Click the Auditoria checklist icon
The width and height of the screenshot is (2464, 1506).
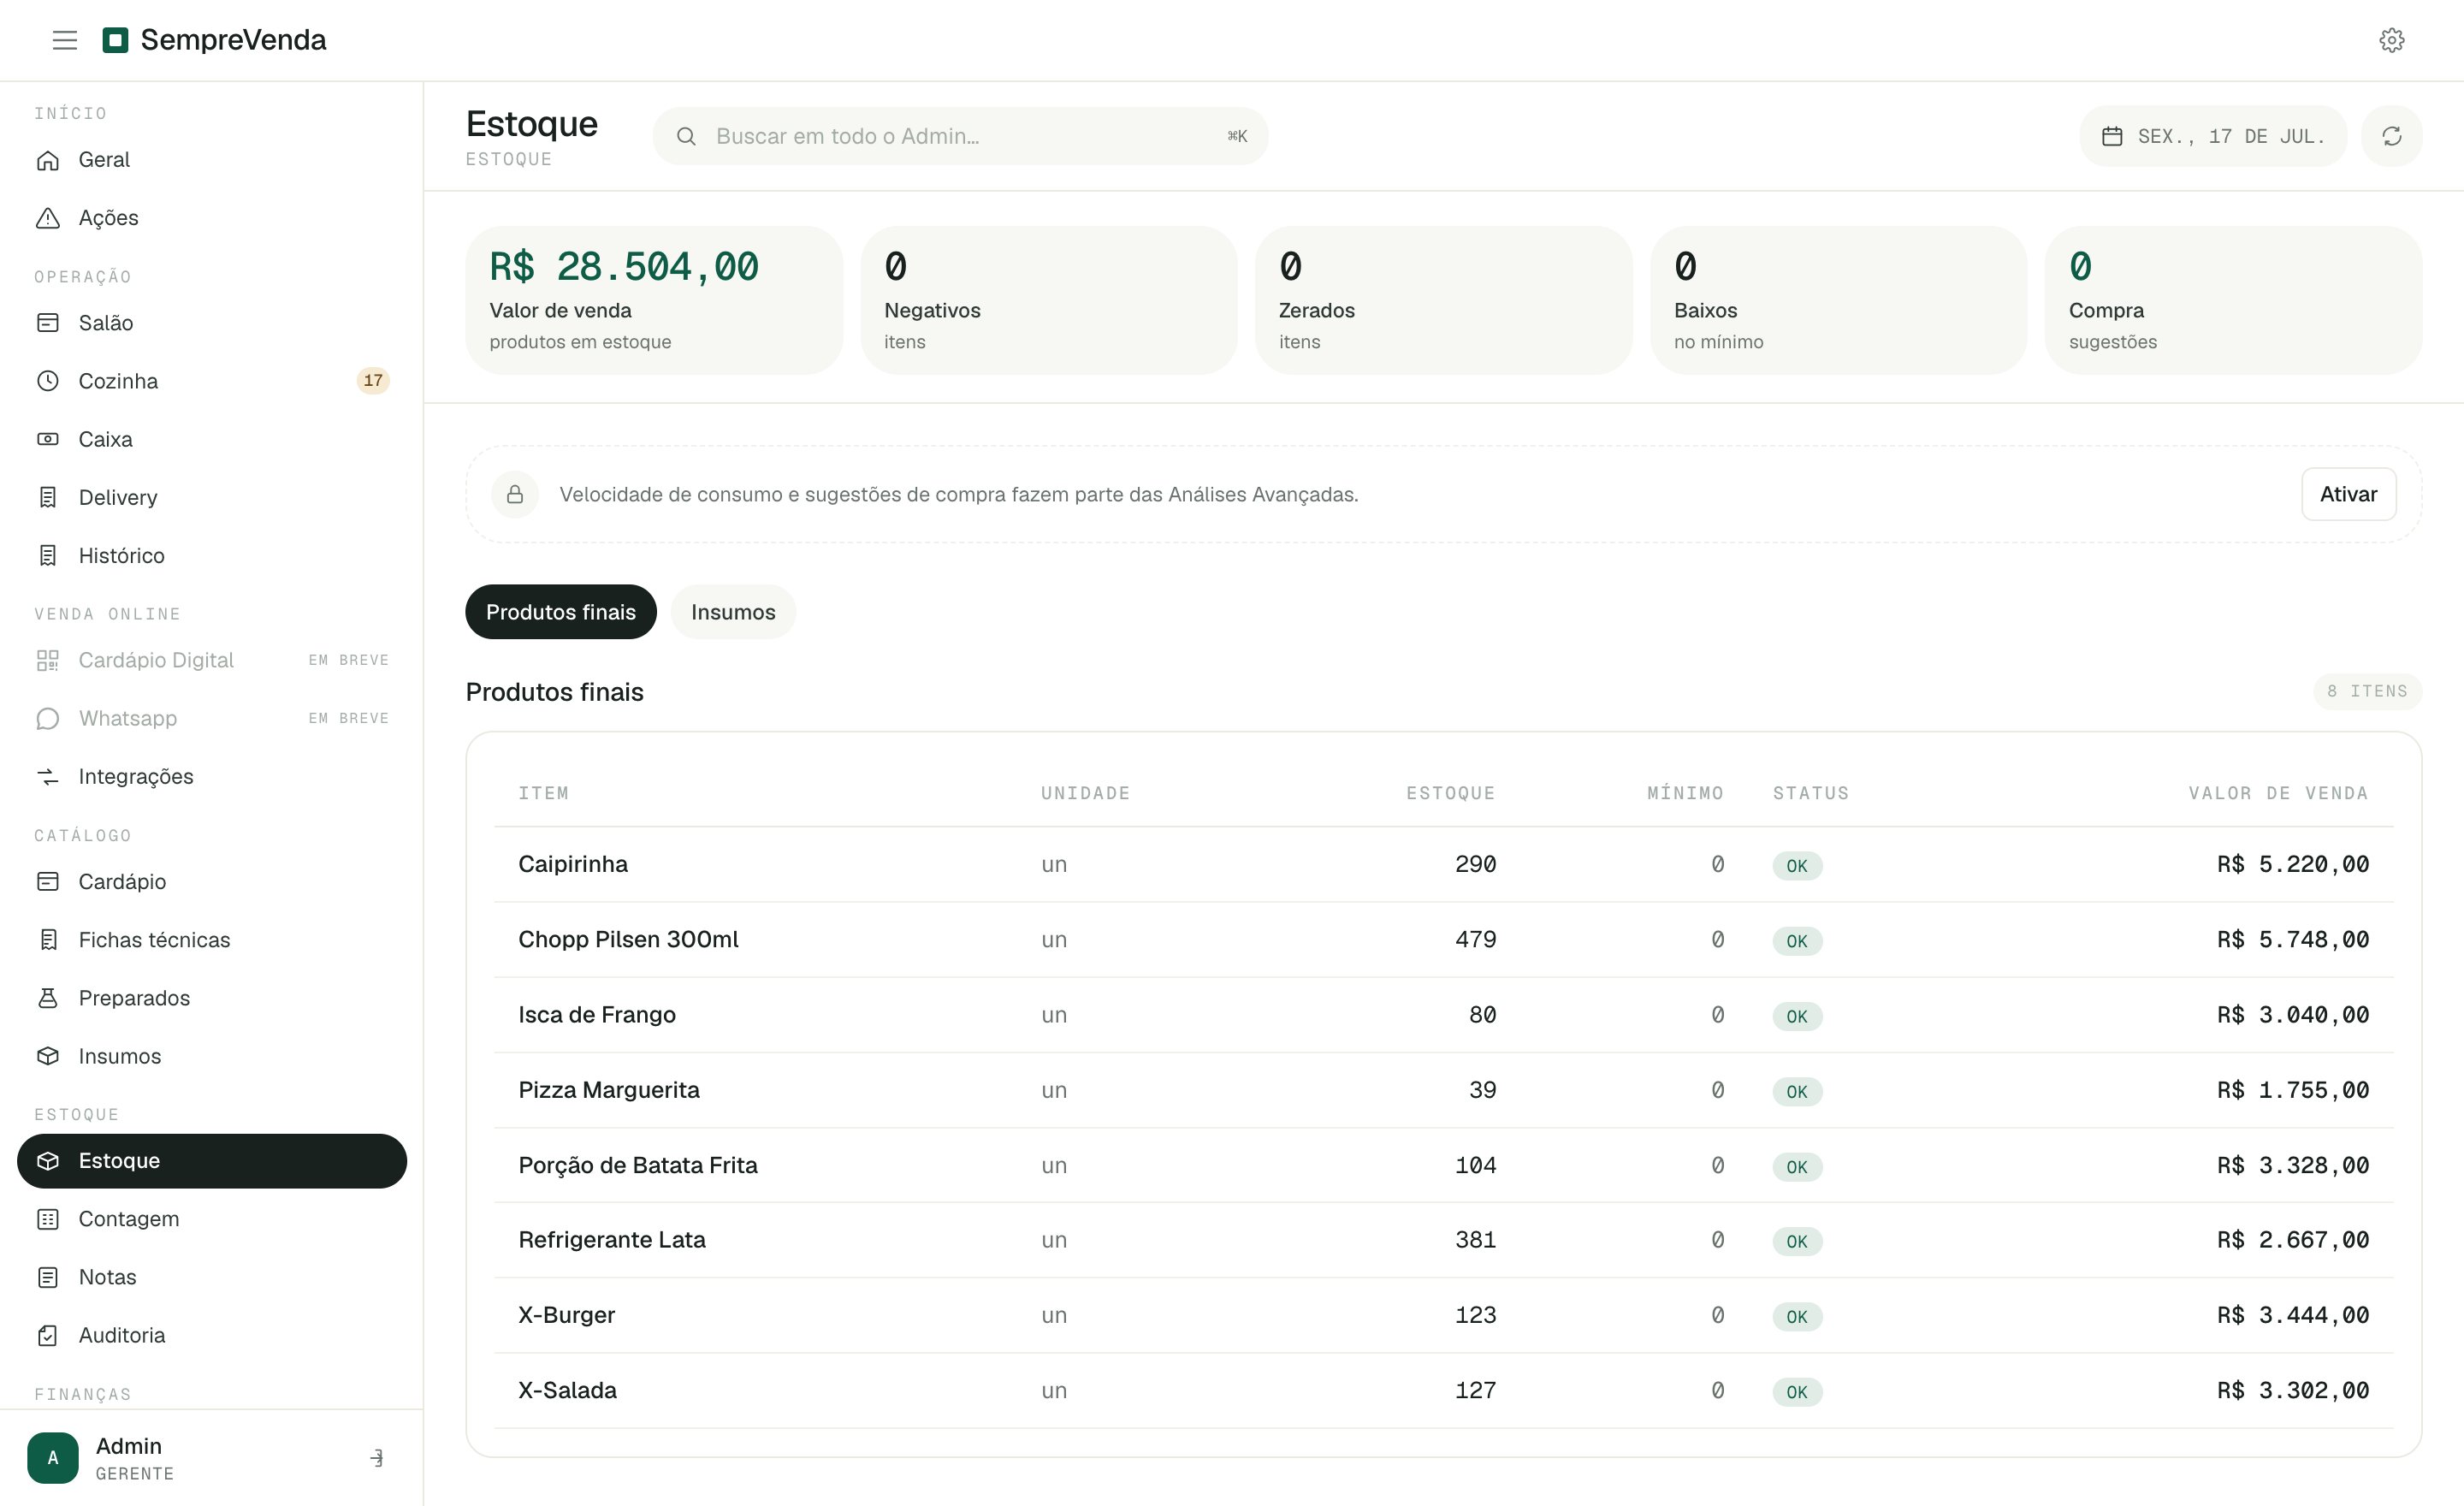pyautogui.click(x=48, y=1335)
